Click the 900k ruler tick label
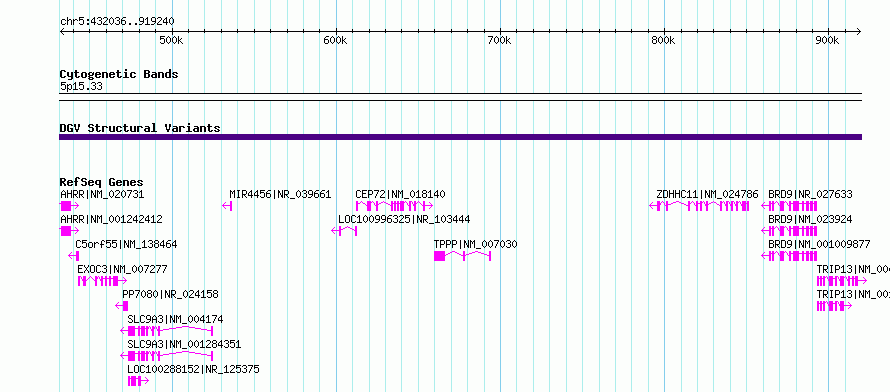Image resolution: width=890 pixels, height=392 pixels. point(828,41)
